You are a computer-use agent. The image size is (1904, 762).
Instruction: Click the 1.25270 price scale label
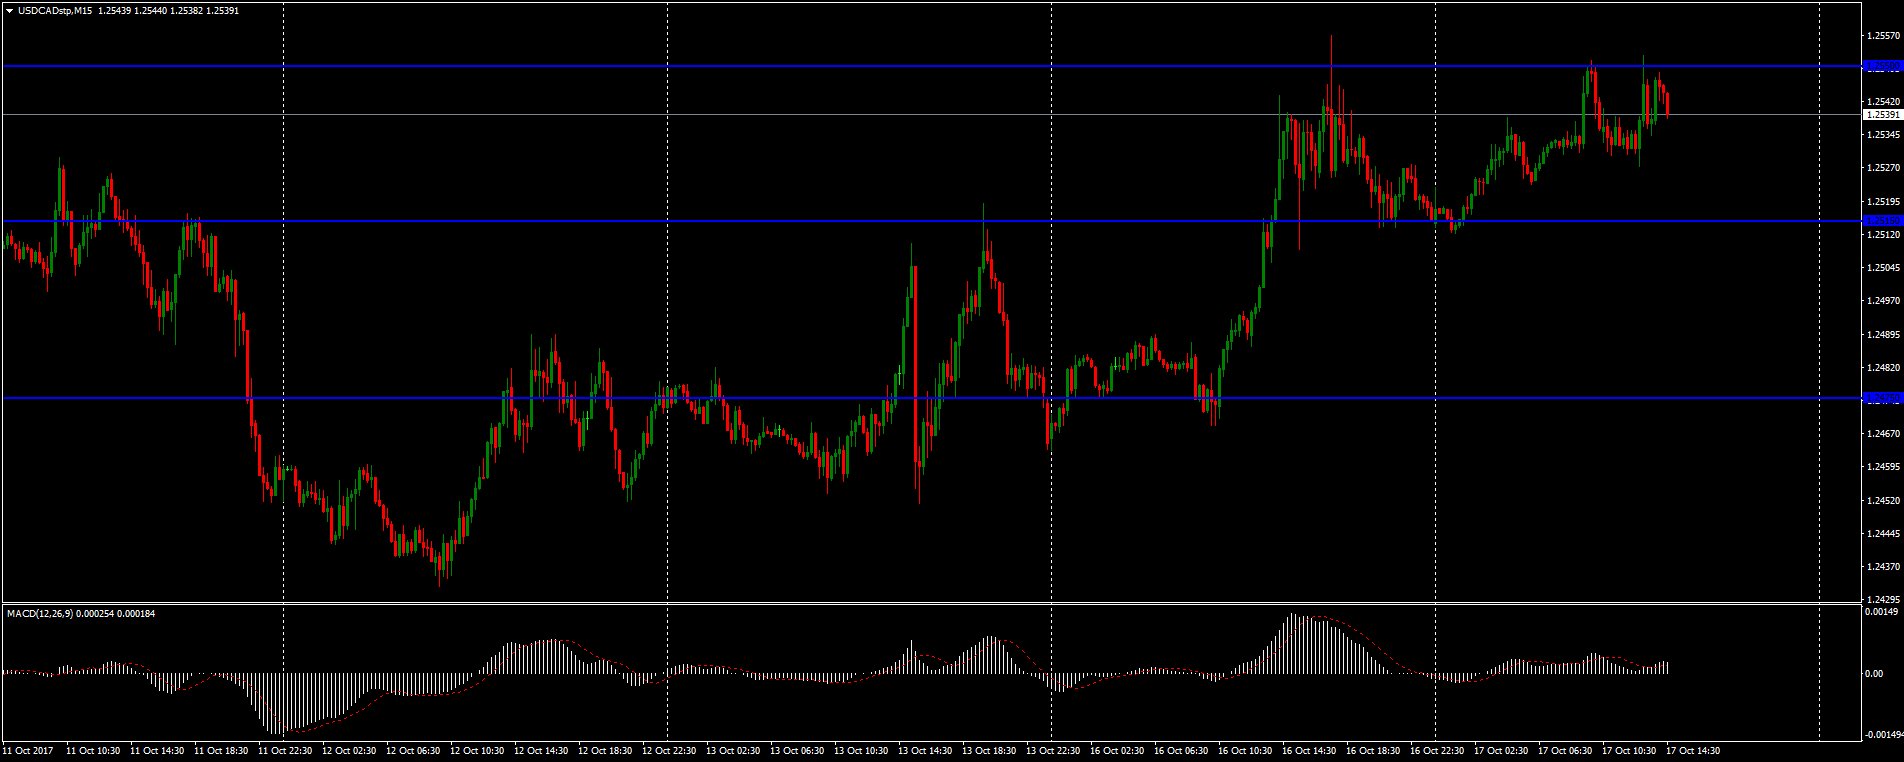1883,168
